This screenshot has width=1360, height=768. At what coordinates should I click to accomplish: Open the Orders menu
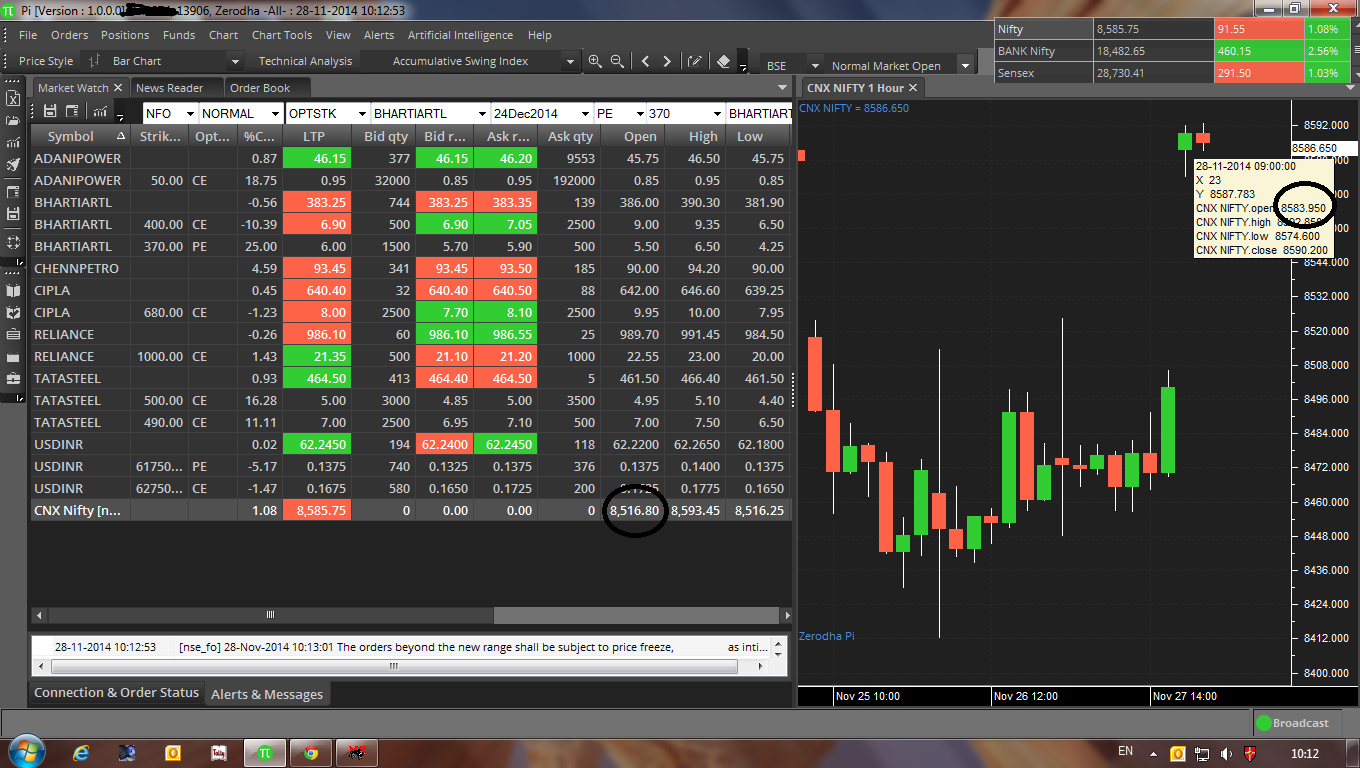70,35
